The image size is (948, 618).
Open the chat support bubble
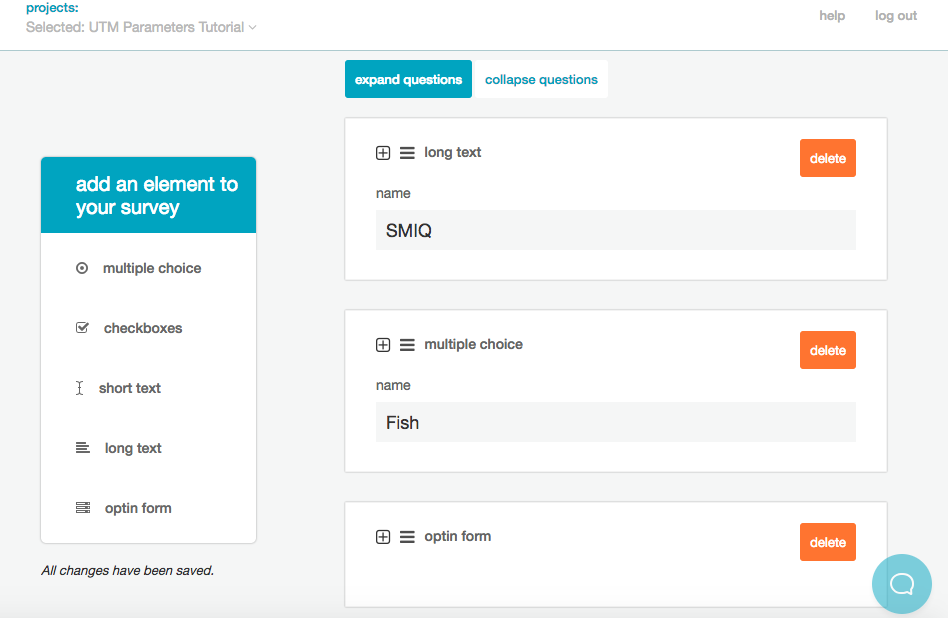tap(902, 583)
